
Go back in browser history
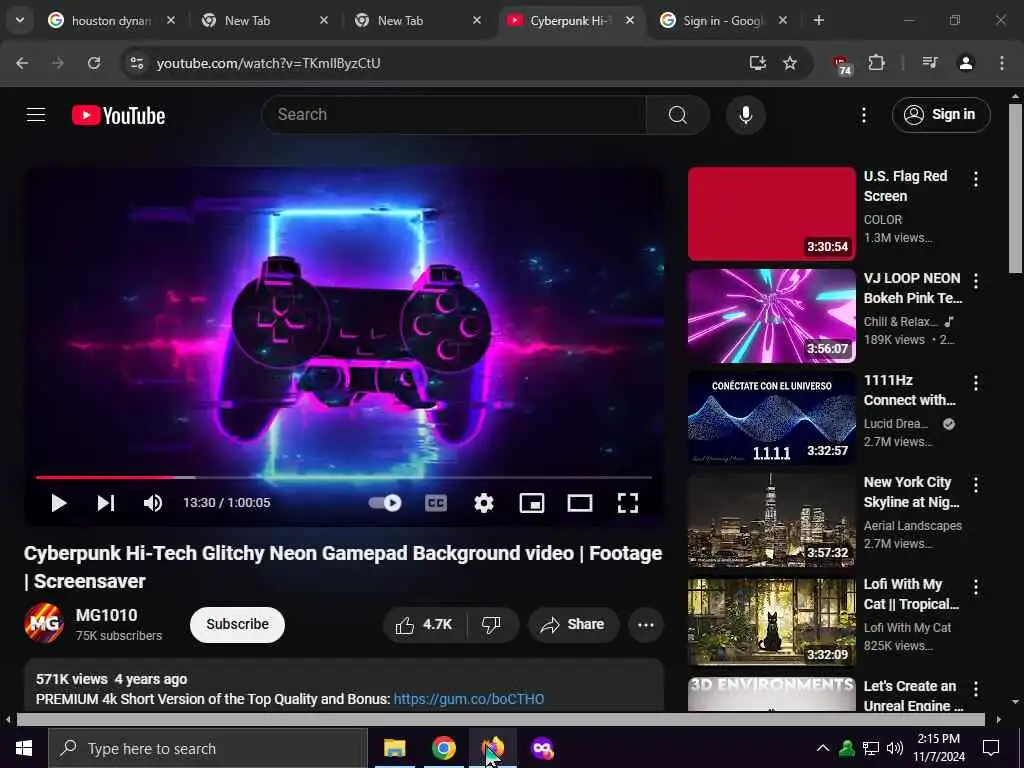(22, 63)
